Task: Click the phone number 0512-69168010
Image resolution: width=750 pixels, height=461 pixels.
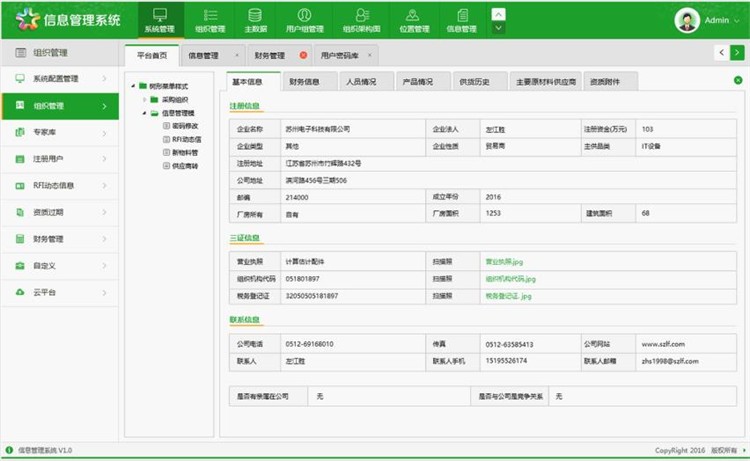Action: [x=309, y=344]
